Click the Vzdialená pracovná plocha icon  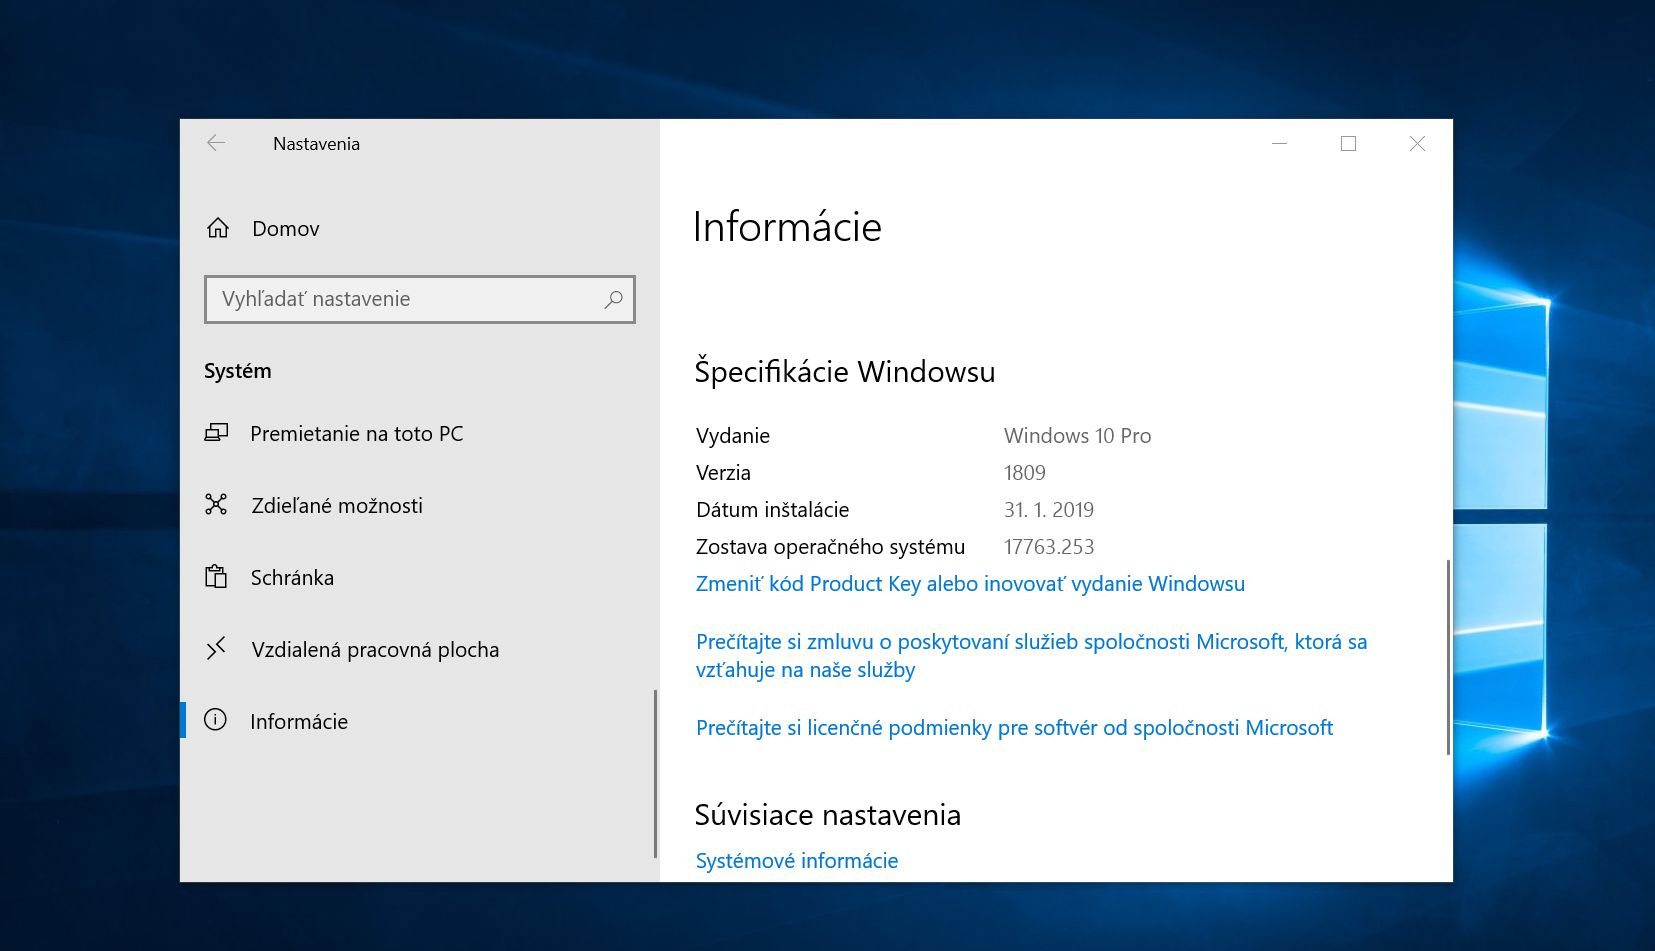[x=216, y=649]
